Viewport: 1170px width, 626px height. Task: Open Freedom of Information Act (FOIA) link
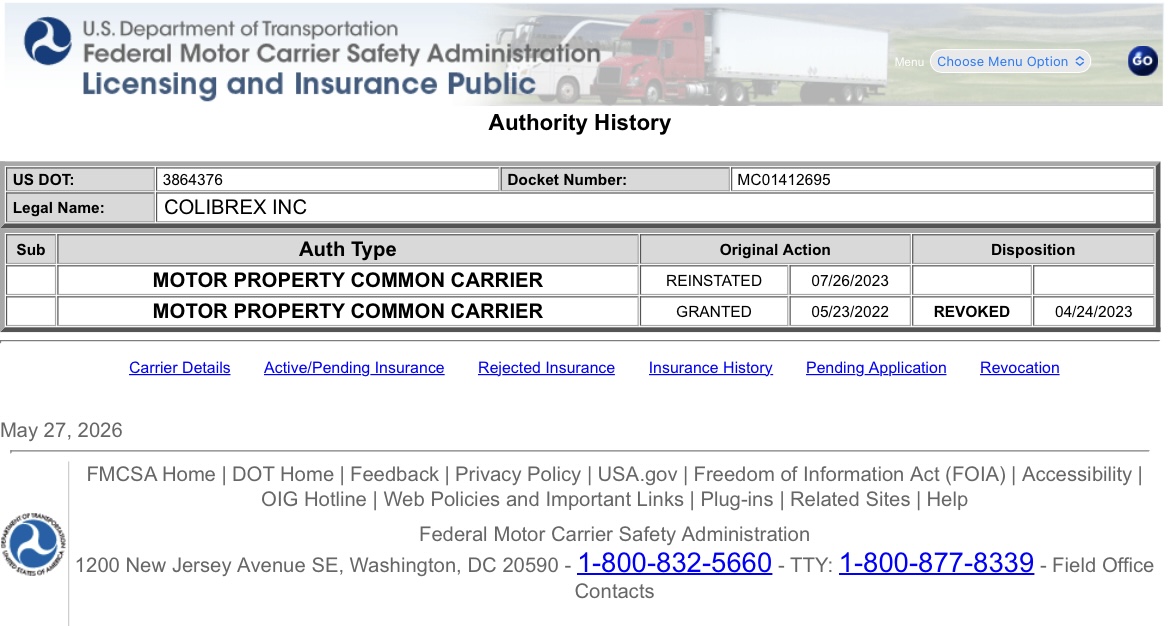(x=849, y=475)
